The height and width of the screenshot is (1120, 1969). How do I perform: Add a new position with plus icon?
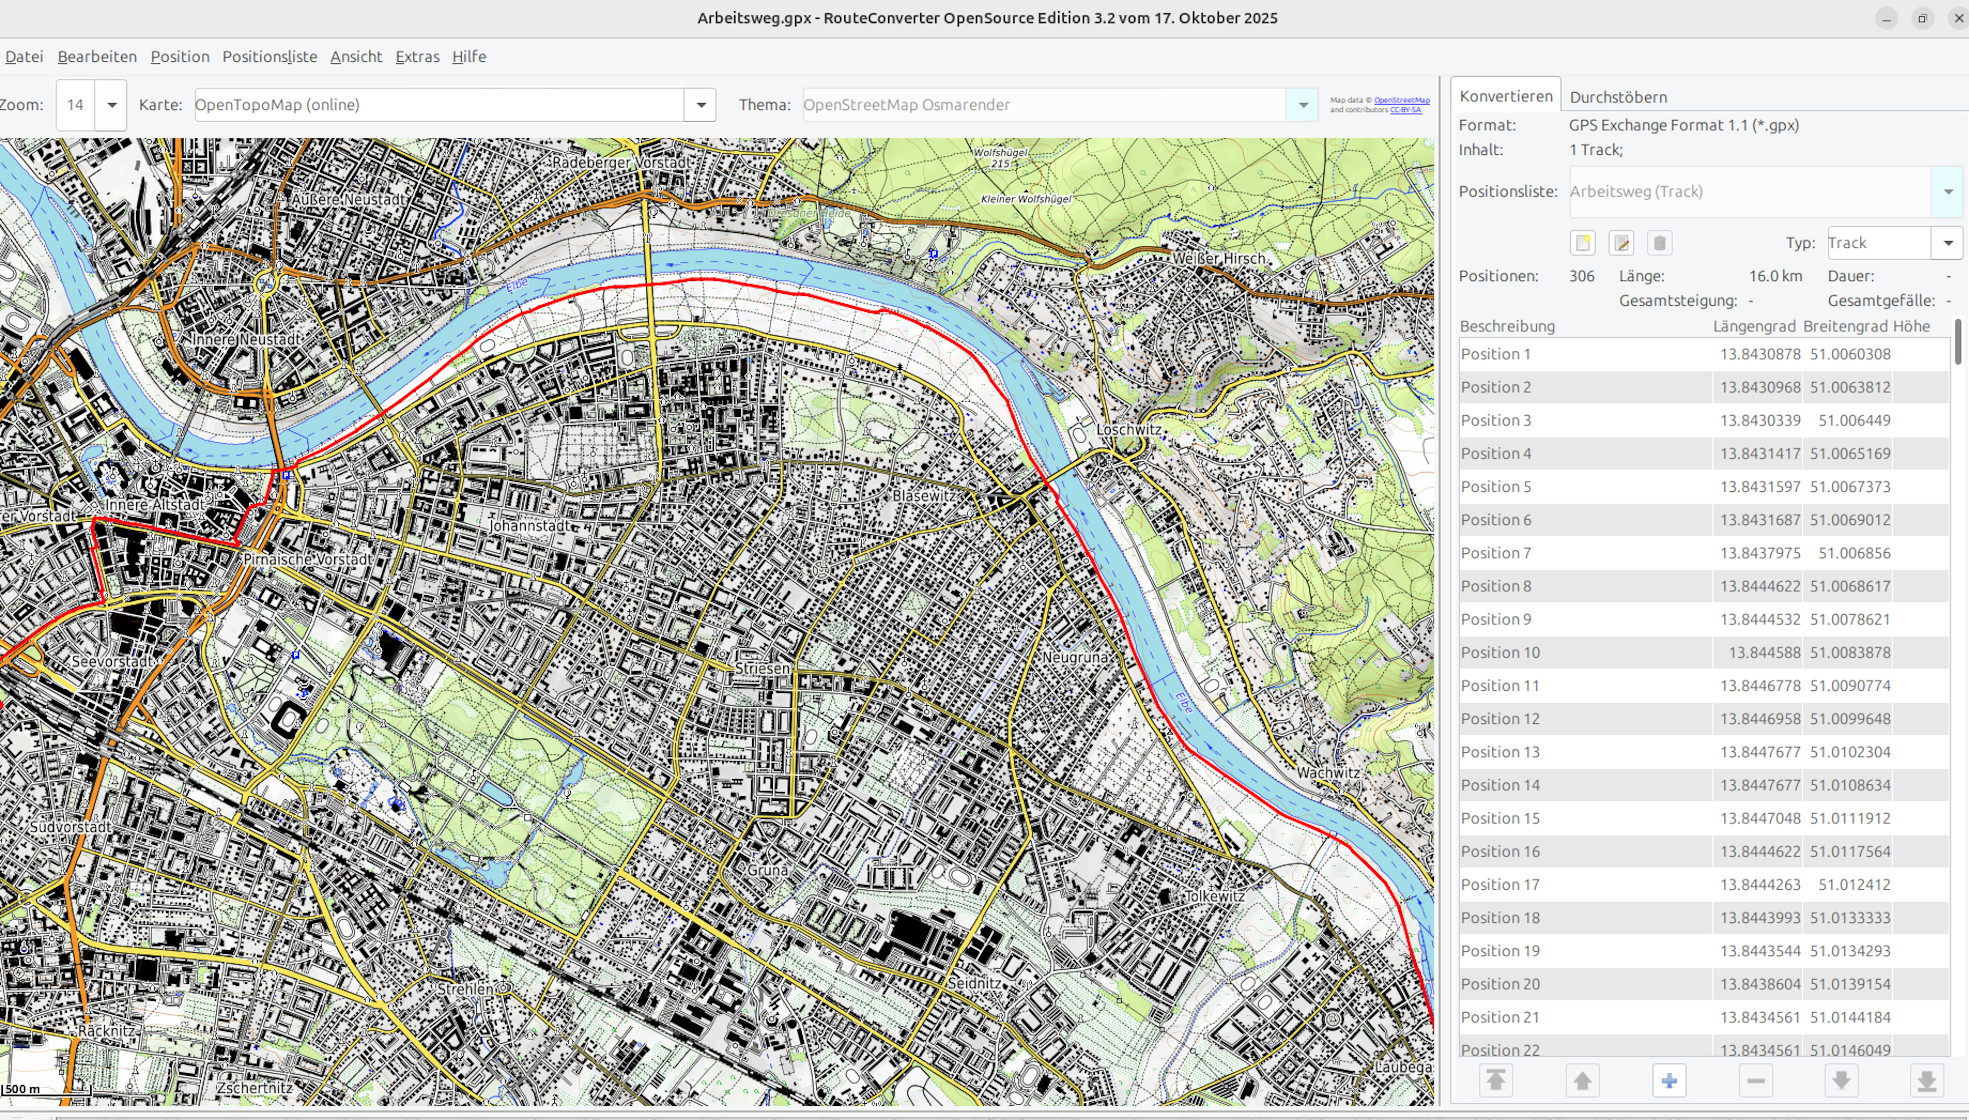[1669, 1080]
